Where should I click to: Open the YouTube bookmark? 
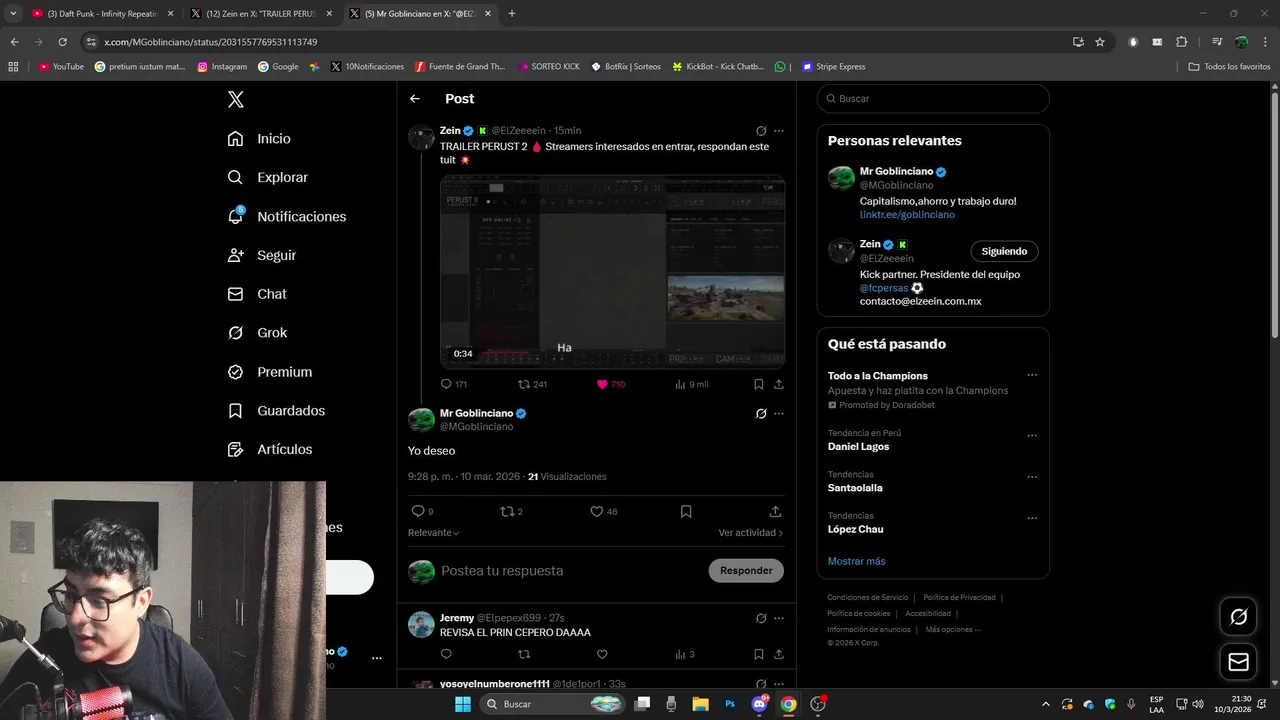click(x=62, y=67)
